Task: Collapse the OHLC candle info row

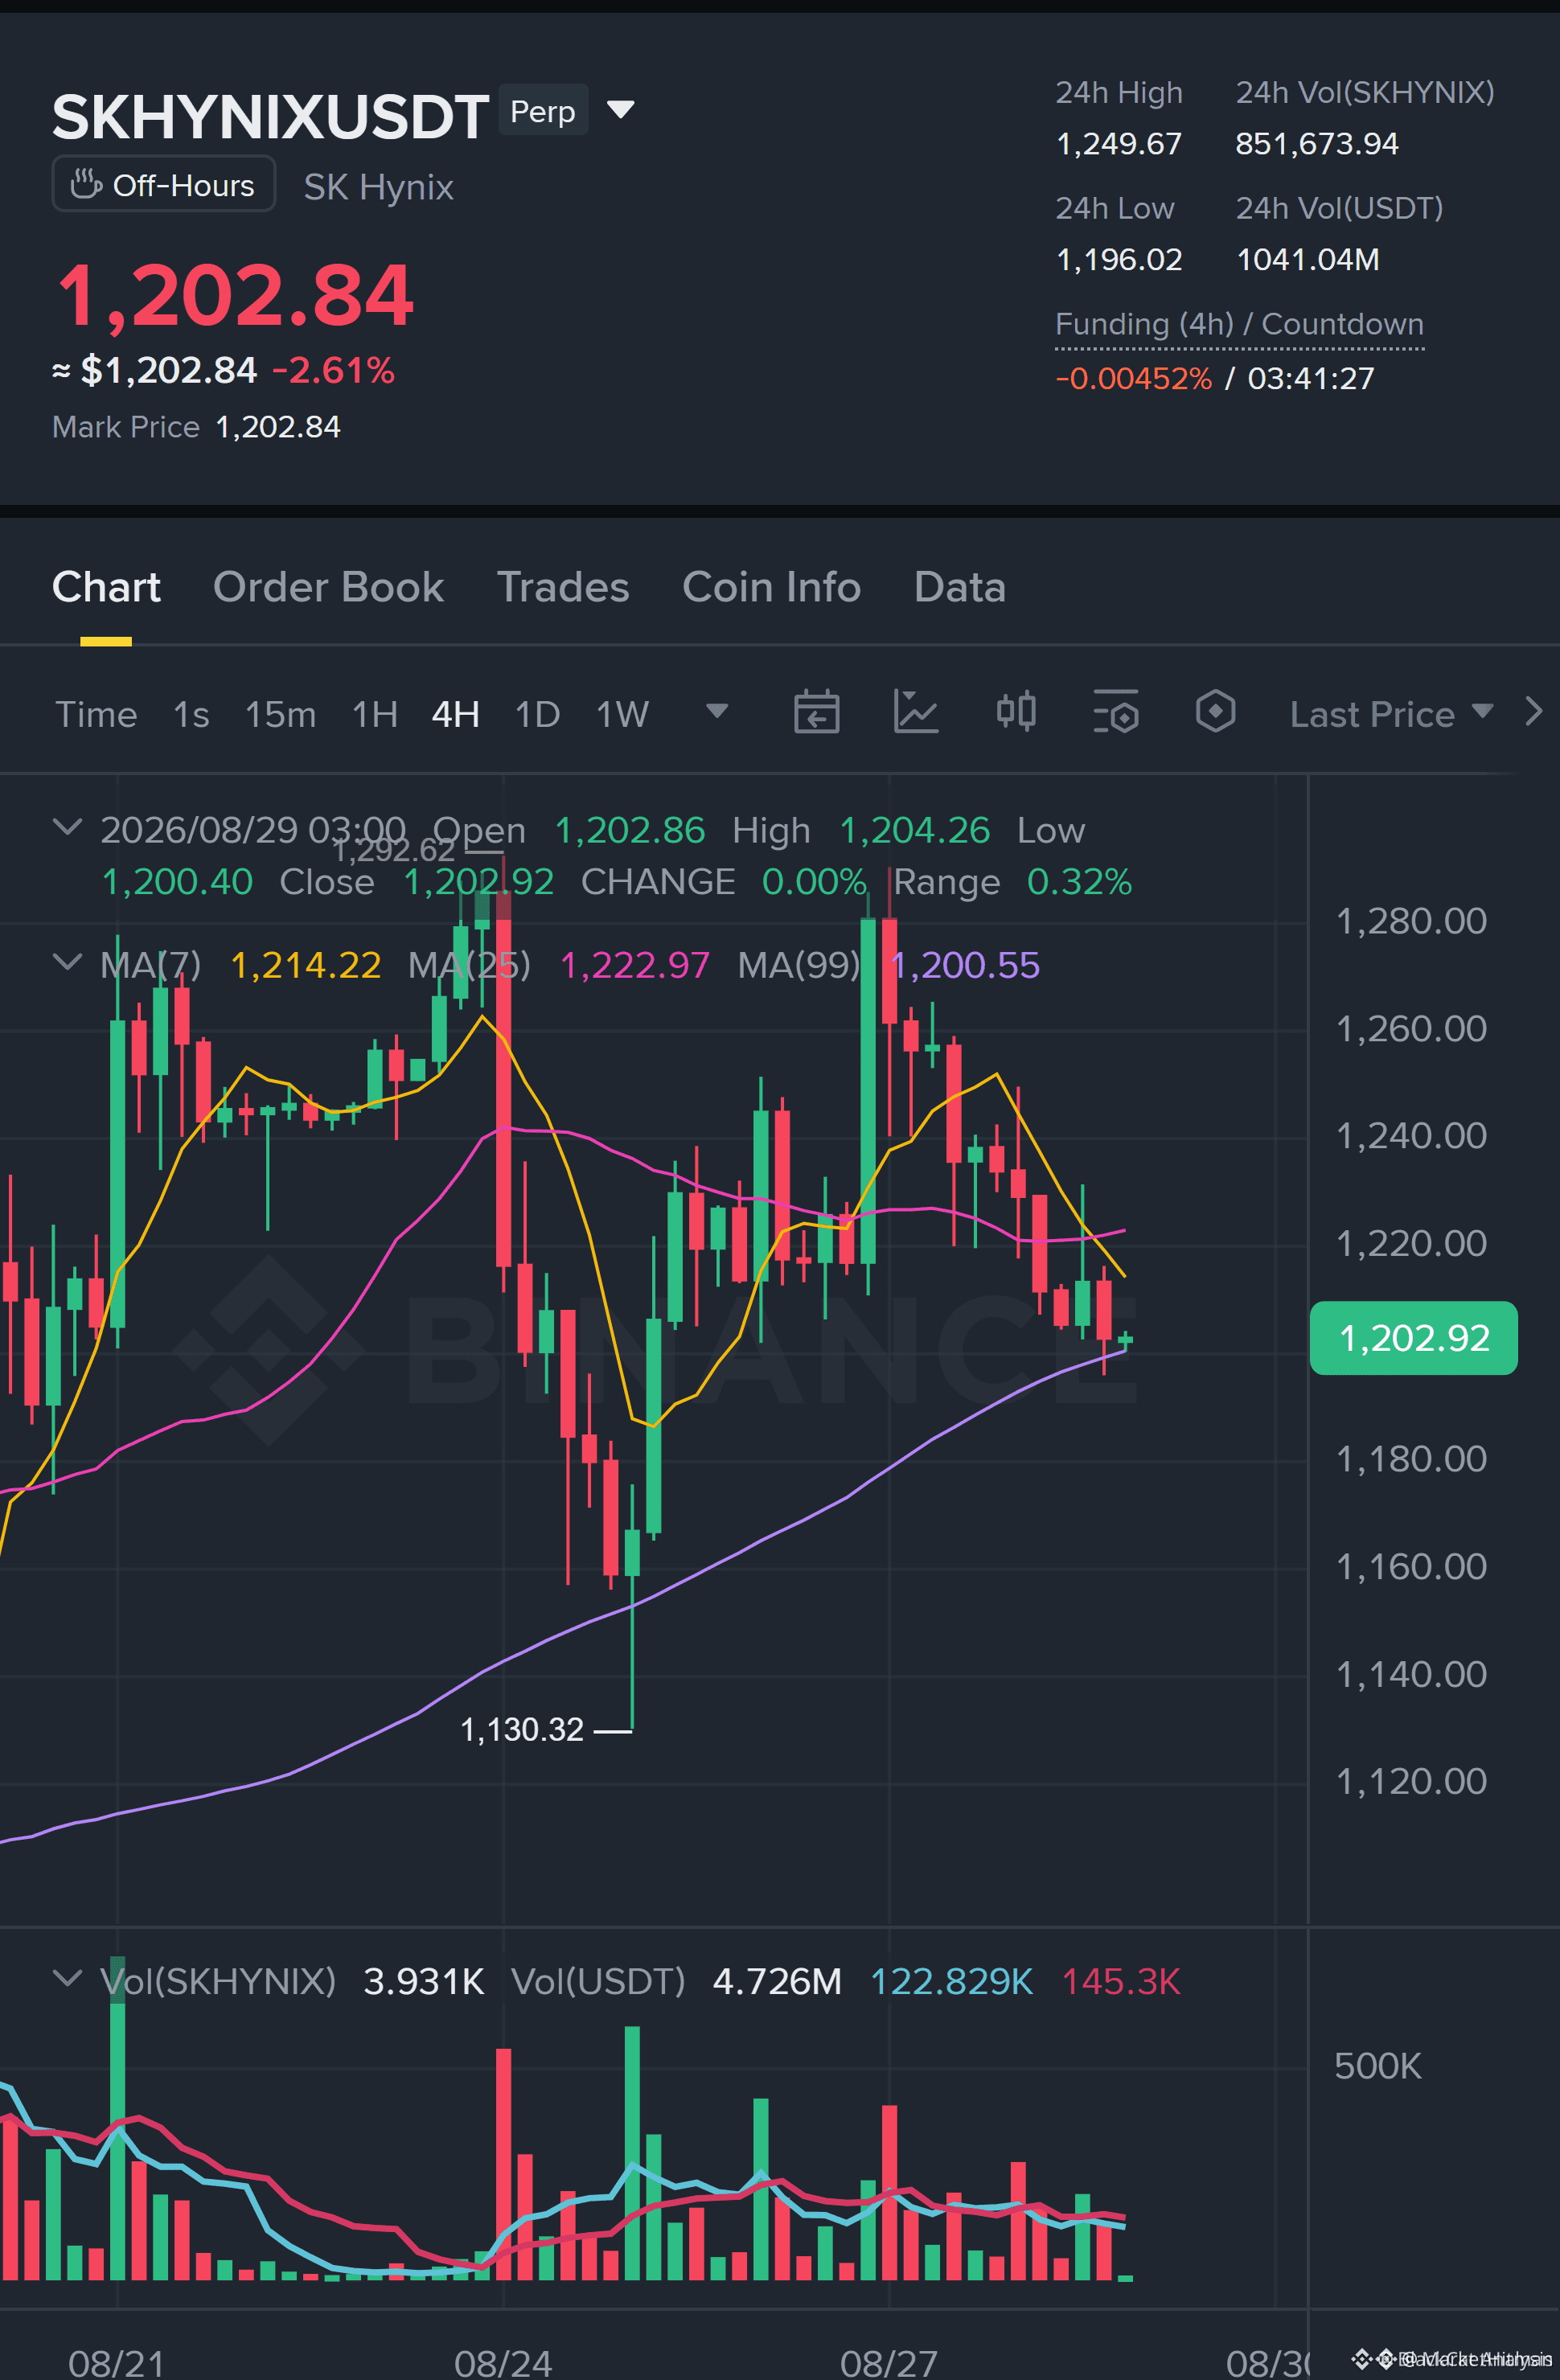Action: tap(67, 827)
